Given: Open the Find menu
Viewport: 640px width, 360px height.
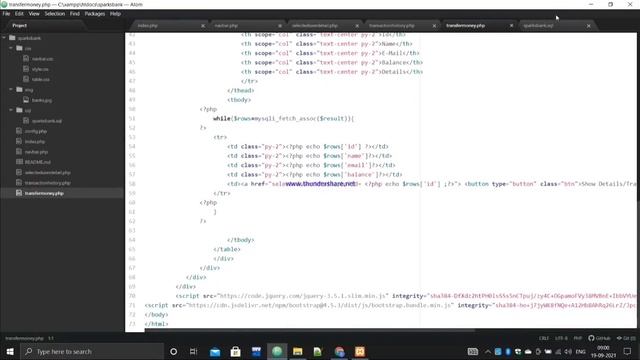Looking at the screenshot, I should (75, 13).
